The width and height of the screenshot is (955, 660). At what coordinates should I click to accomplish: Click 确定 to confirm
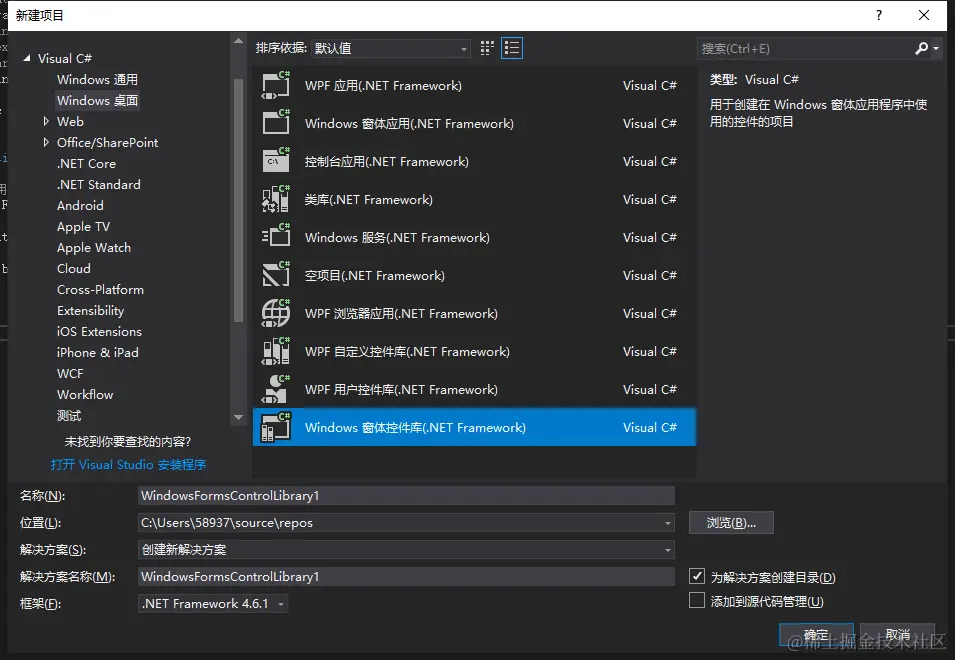click(x=816, y=634)
